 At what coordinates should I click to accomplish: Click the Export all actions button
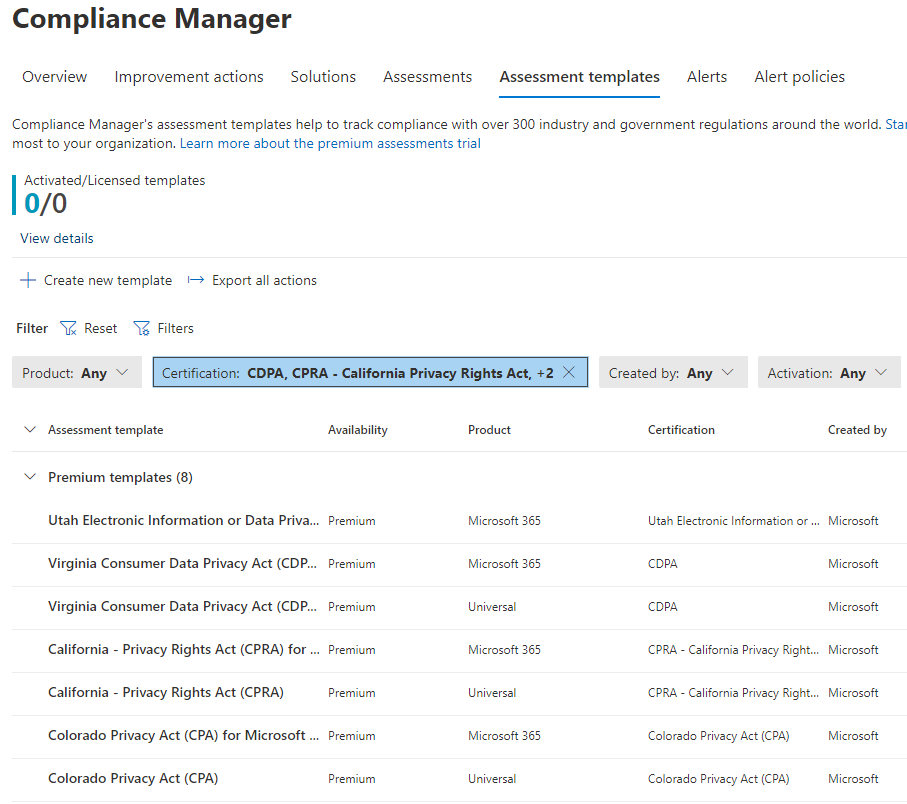tap(252, 281)
